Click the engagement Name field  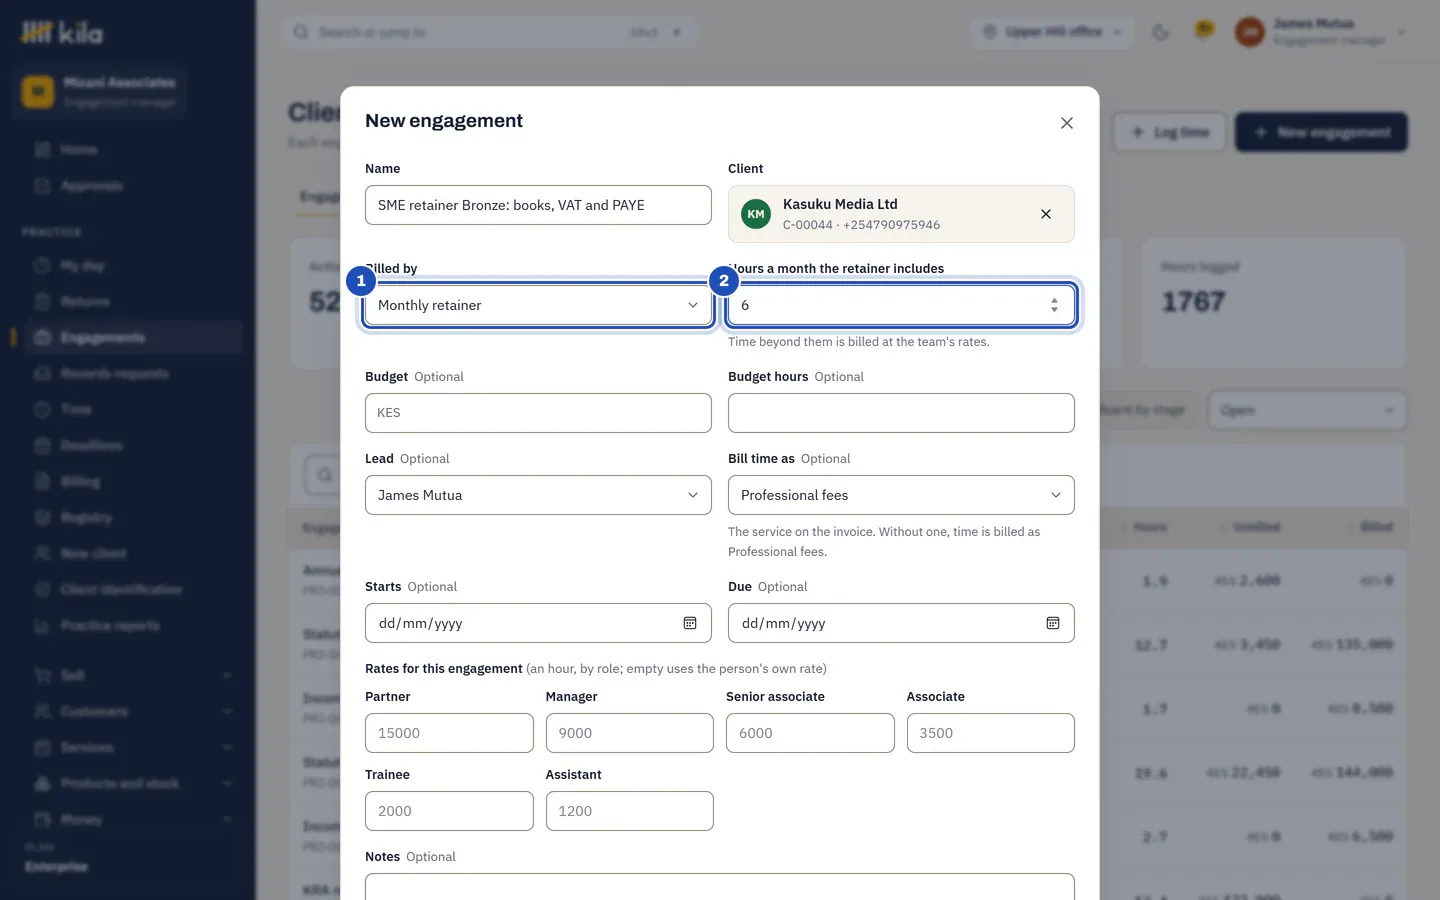(x=538, y=205)
